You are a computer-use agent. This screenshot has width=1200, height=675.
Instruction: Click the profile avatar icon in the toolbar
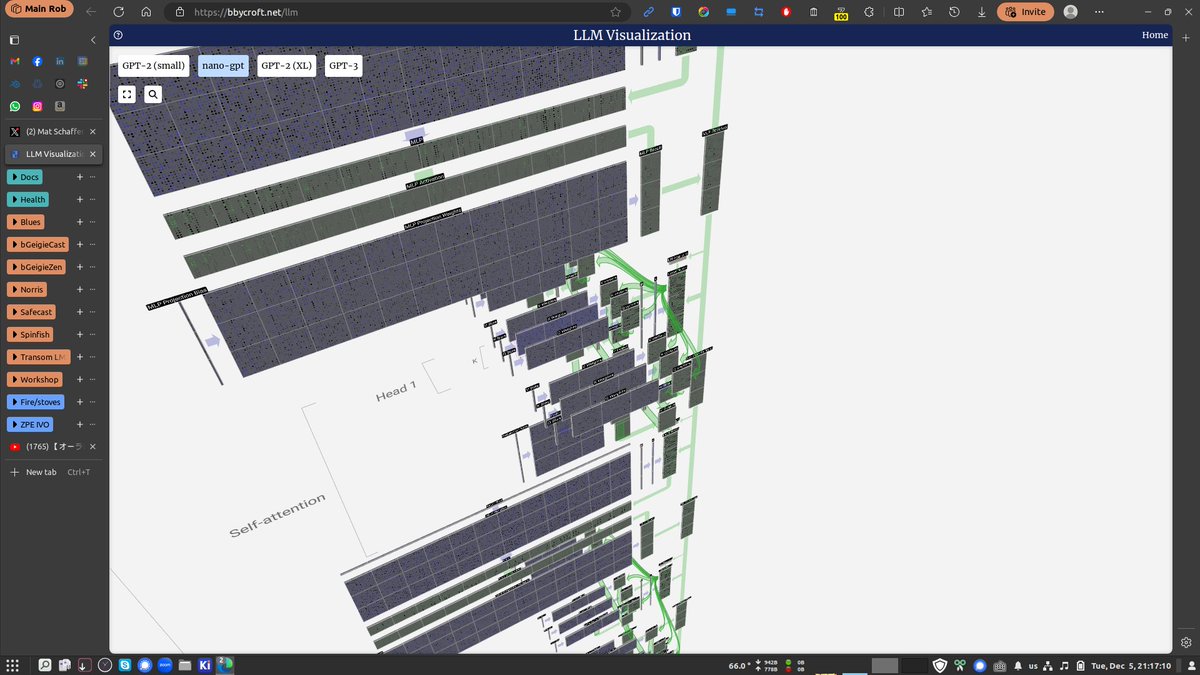(x=1071, y=12)
